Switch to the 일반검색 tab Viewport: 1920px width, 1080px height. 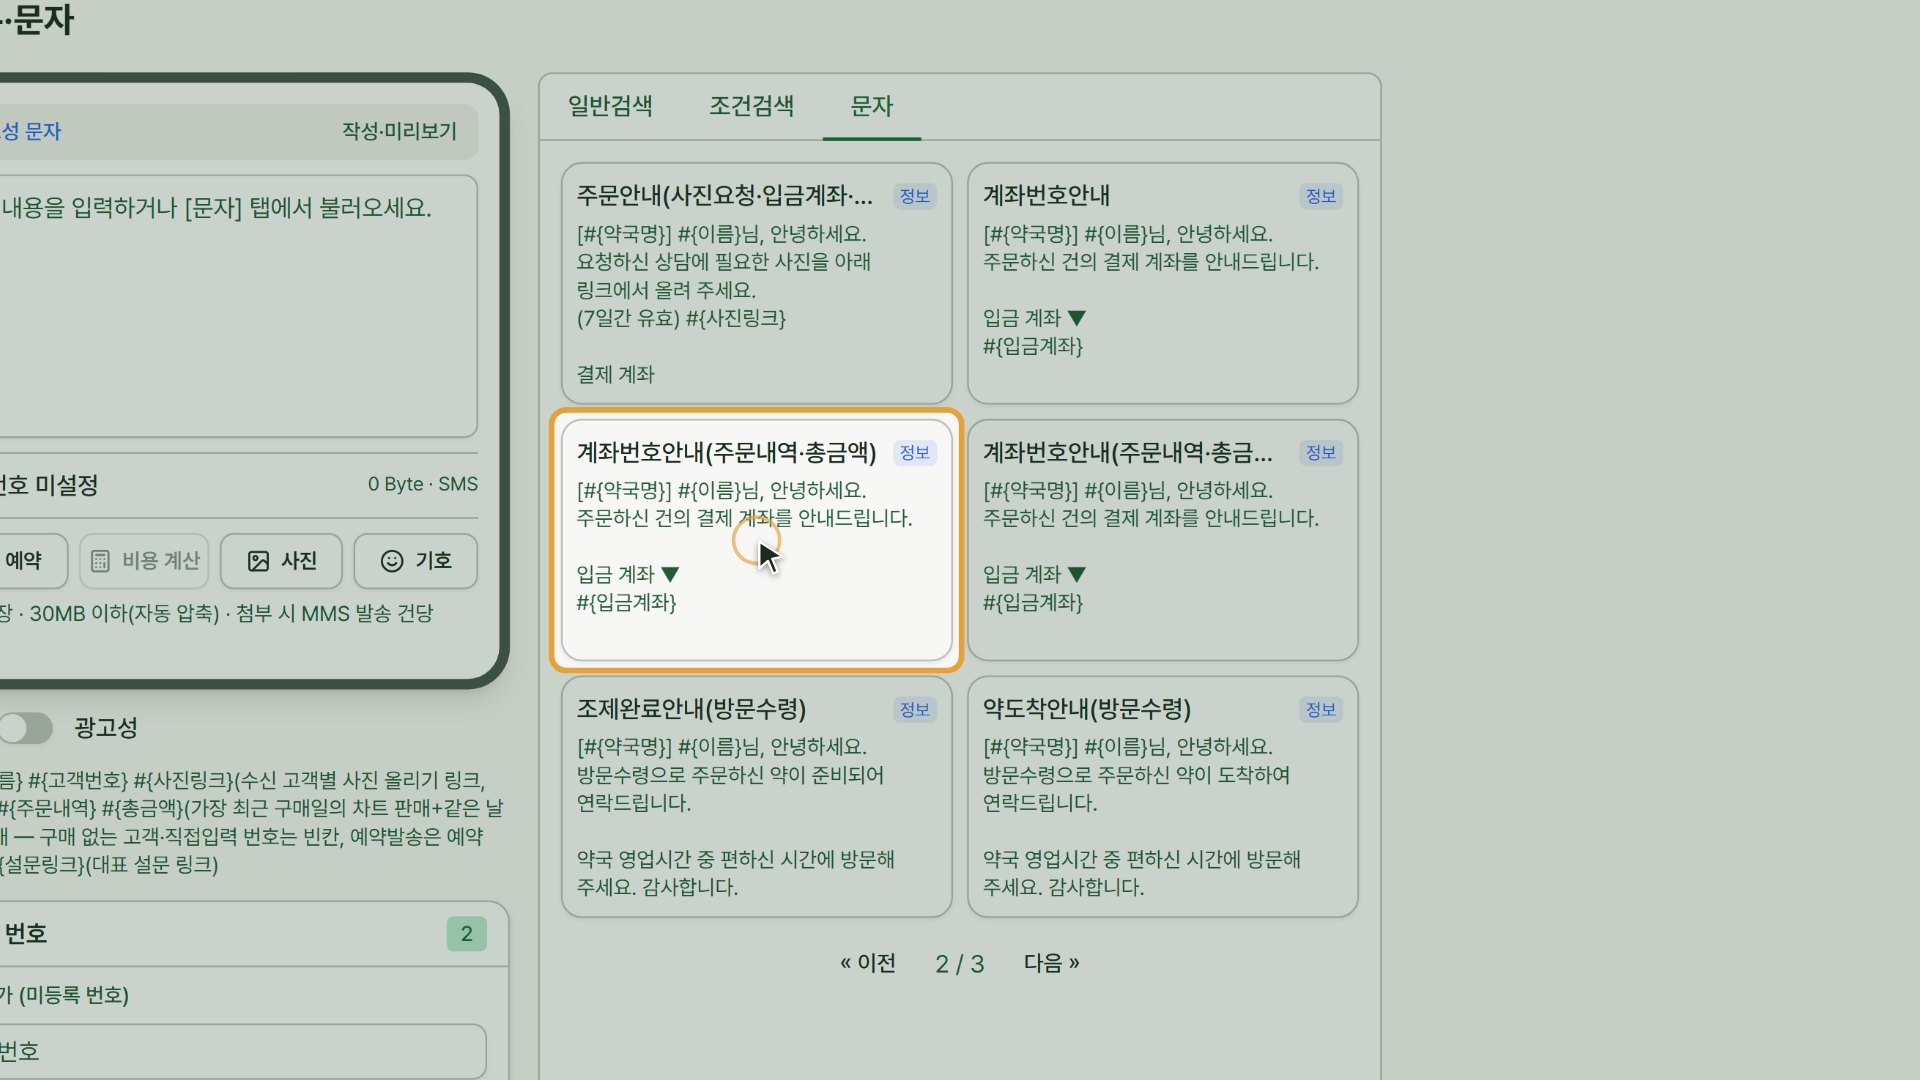[x=610, y=106]
